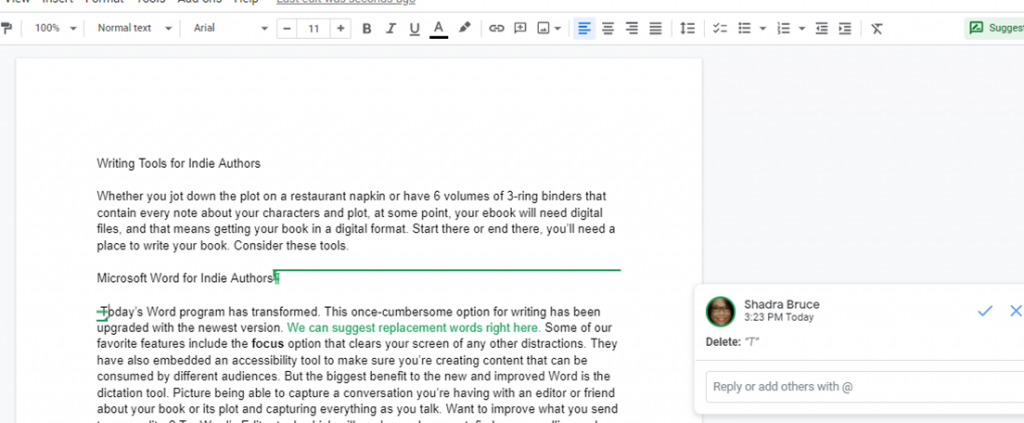Click the words "dictation tool" in paragraph

pyautogui.click(x=131, y=393)
